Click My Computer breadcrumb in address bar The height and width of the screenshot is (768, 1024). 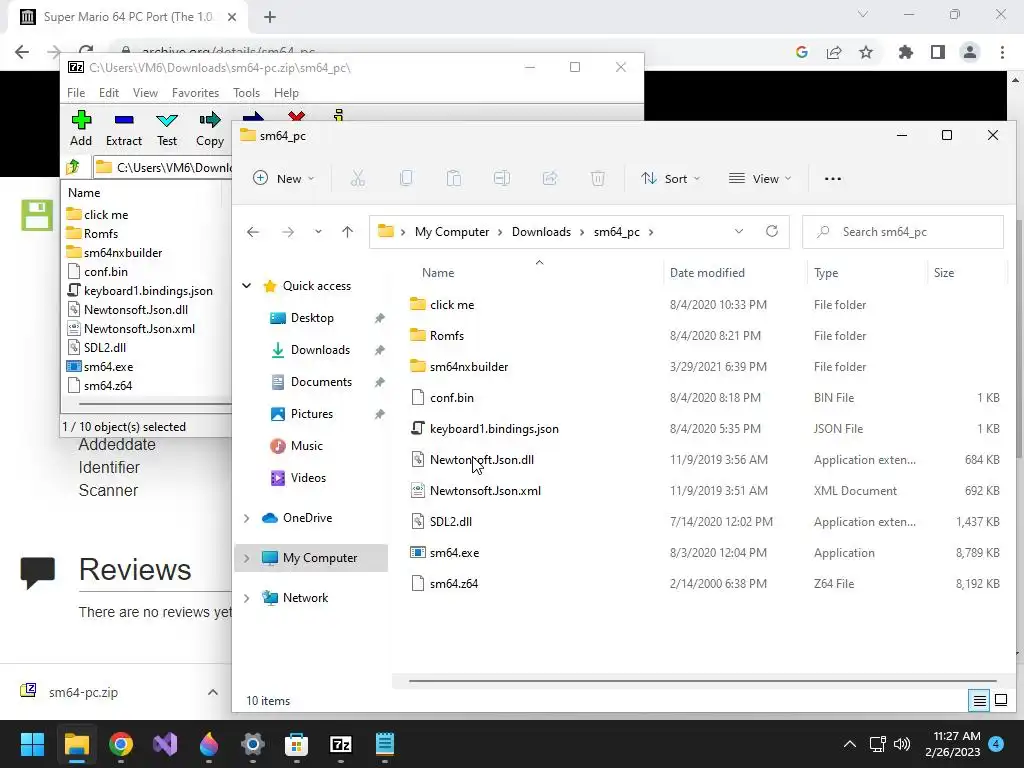tap(452, 232)
